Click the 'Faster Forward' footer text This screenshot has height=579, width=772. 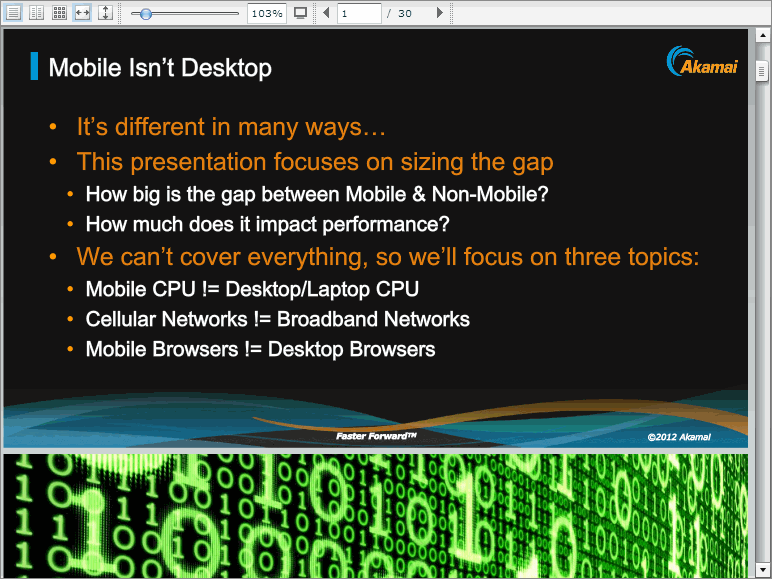click(377, 436)
